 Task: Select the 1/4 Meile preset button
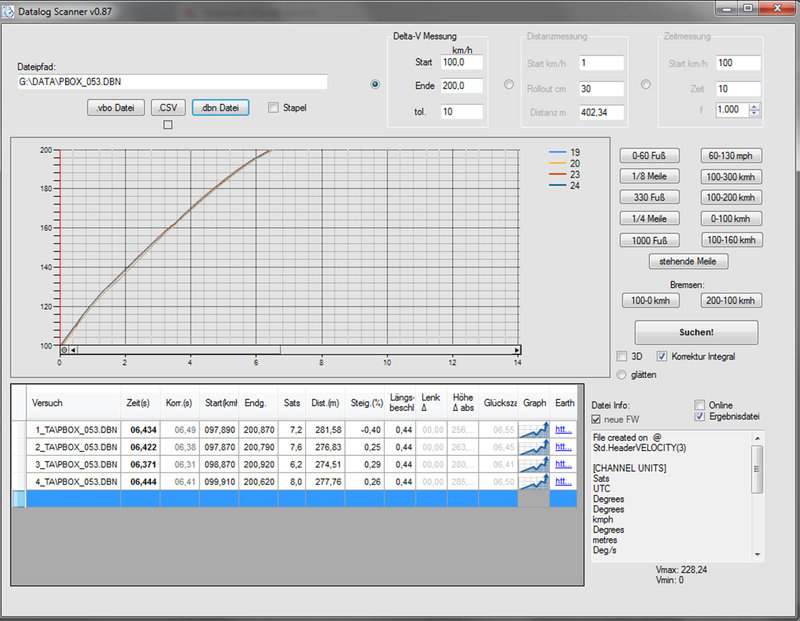point(649,219)
